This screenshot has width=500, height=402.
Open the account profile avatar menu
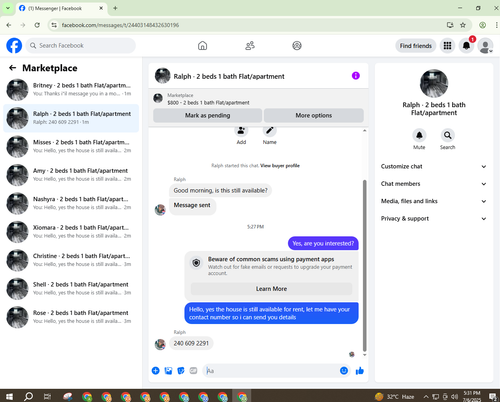(x=485, y=46)
